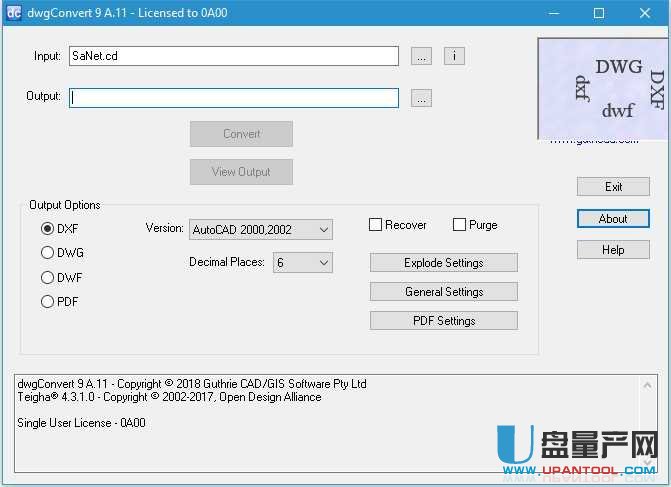
Task: Enable the Recover checkbox
Action: [376, 225]
